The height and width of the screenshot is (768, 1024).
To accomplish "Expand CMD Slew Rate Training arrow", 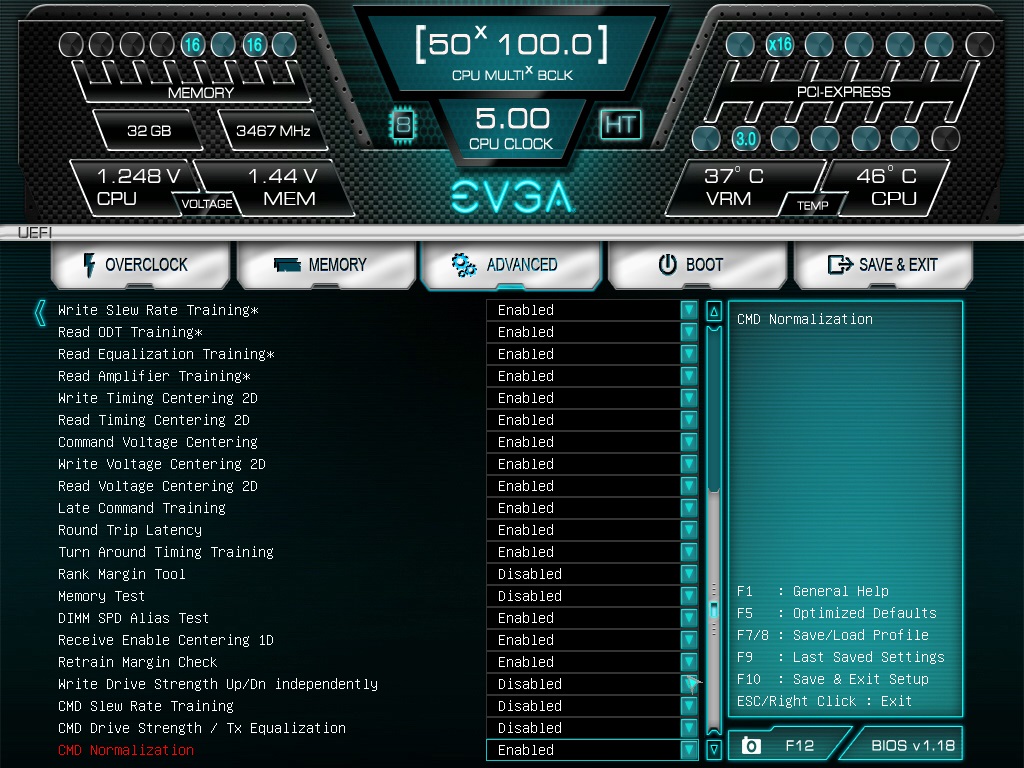I will click(688, 706).
